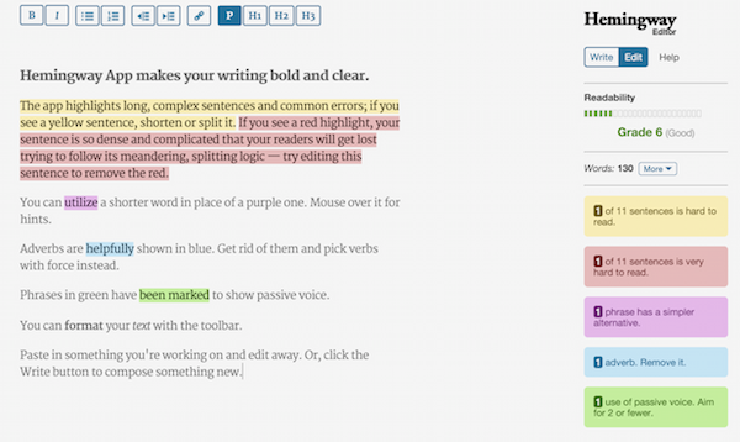Open the Help link

click(x=669, y=57)
